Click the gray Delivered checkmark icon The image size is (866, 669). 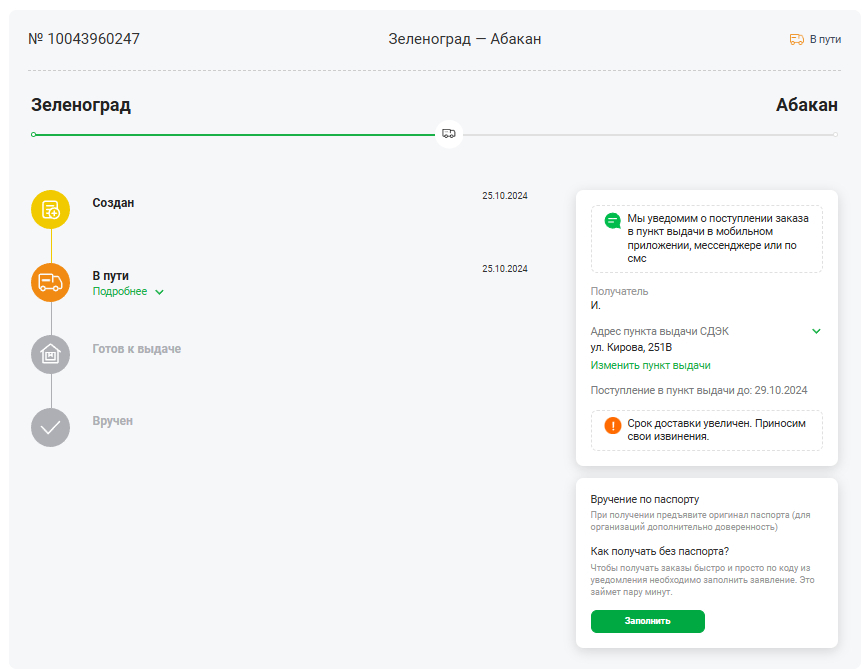(x=50, y=427)
